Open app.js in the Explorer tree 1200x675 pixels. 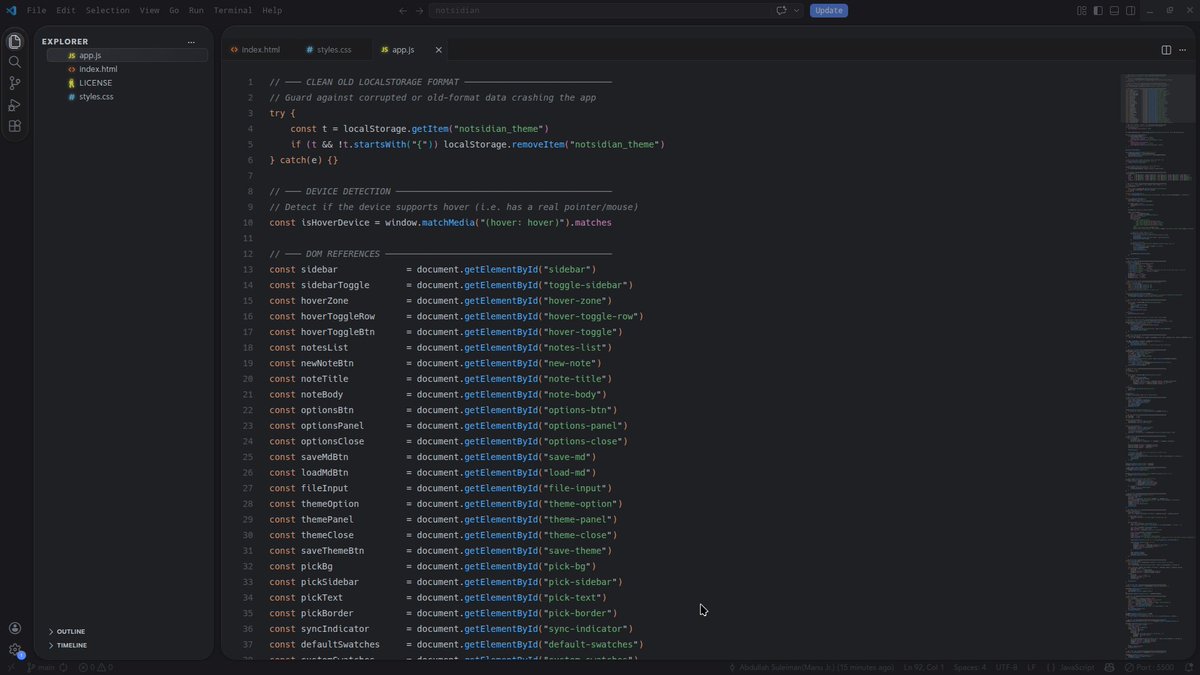click(x=127, y=55)
